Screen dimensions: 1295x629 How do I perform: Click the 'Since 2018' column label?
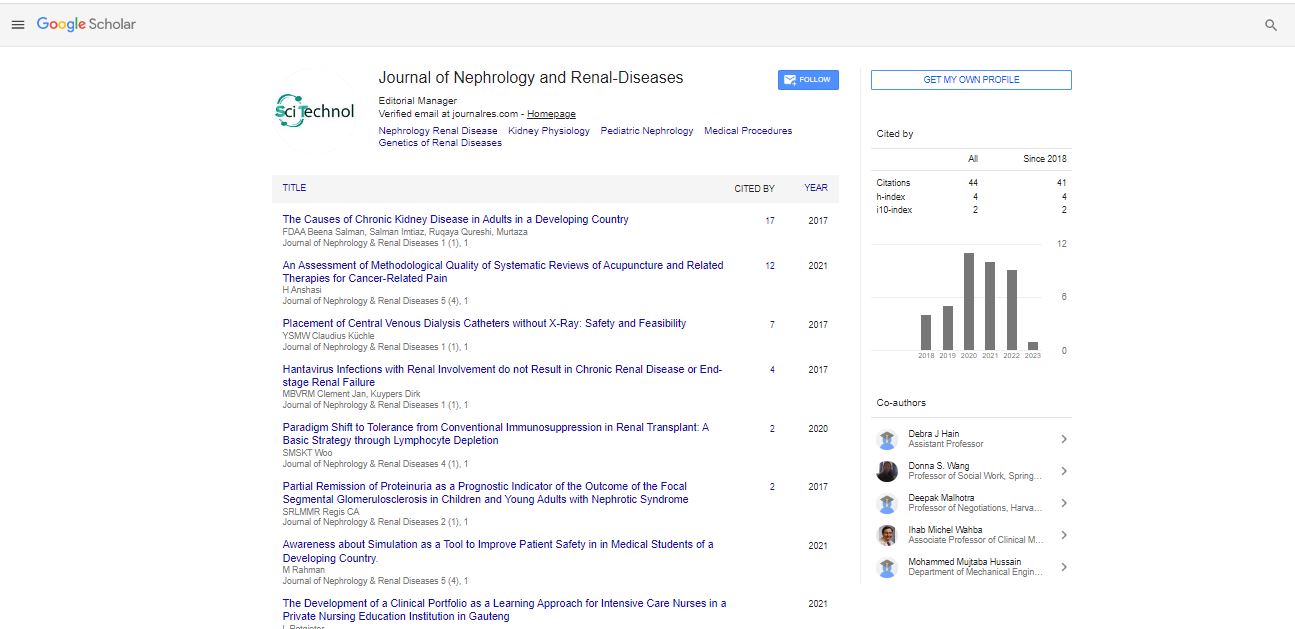(x=1045, y=159)
